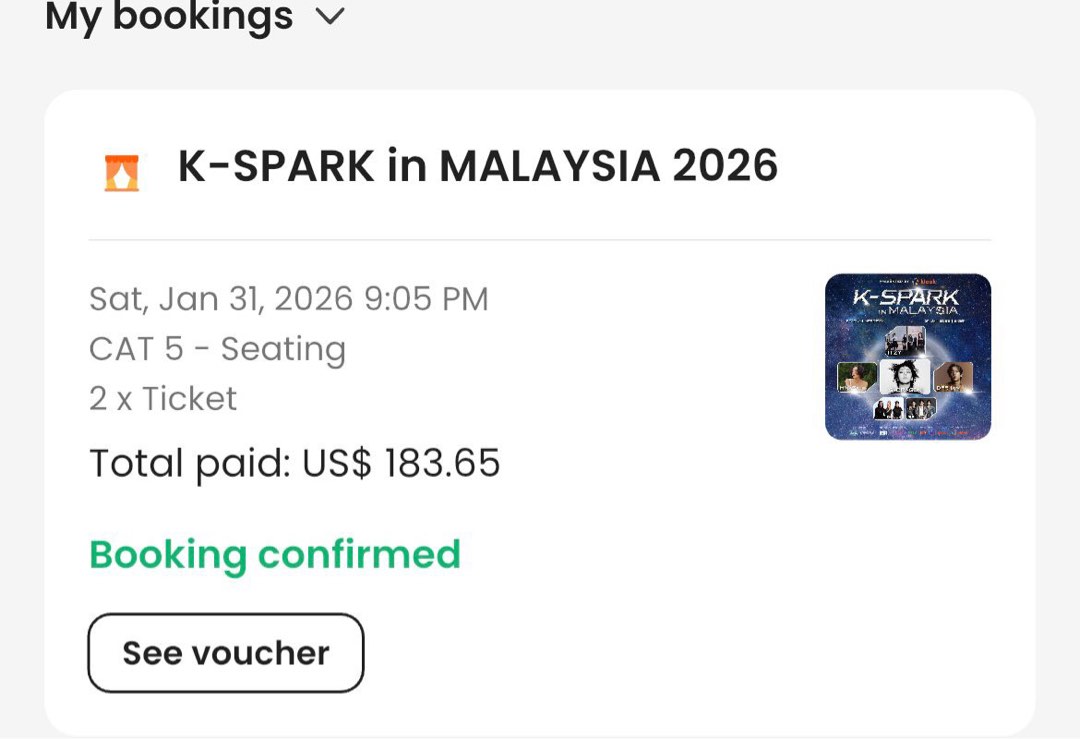Click the CAT 5 - Seating label
The height and width of the screenshot is (739, 1080).
point(217,349)
